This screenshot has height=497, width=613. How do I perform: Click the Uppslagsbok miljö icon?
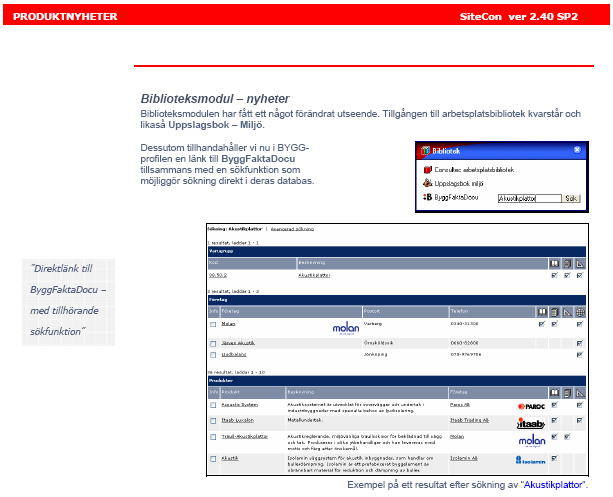(427, 183)
